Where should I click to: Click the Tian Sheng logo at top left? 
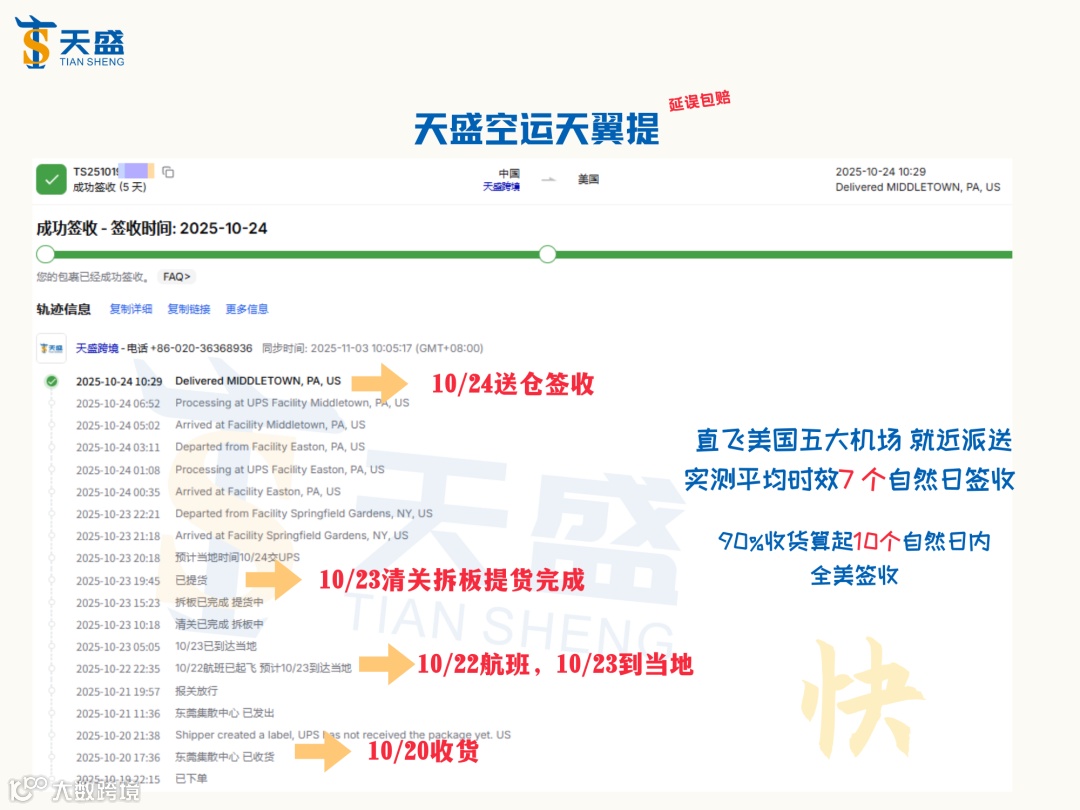tap(70, 43)
